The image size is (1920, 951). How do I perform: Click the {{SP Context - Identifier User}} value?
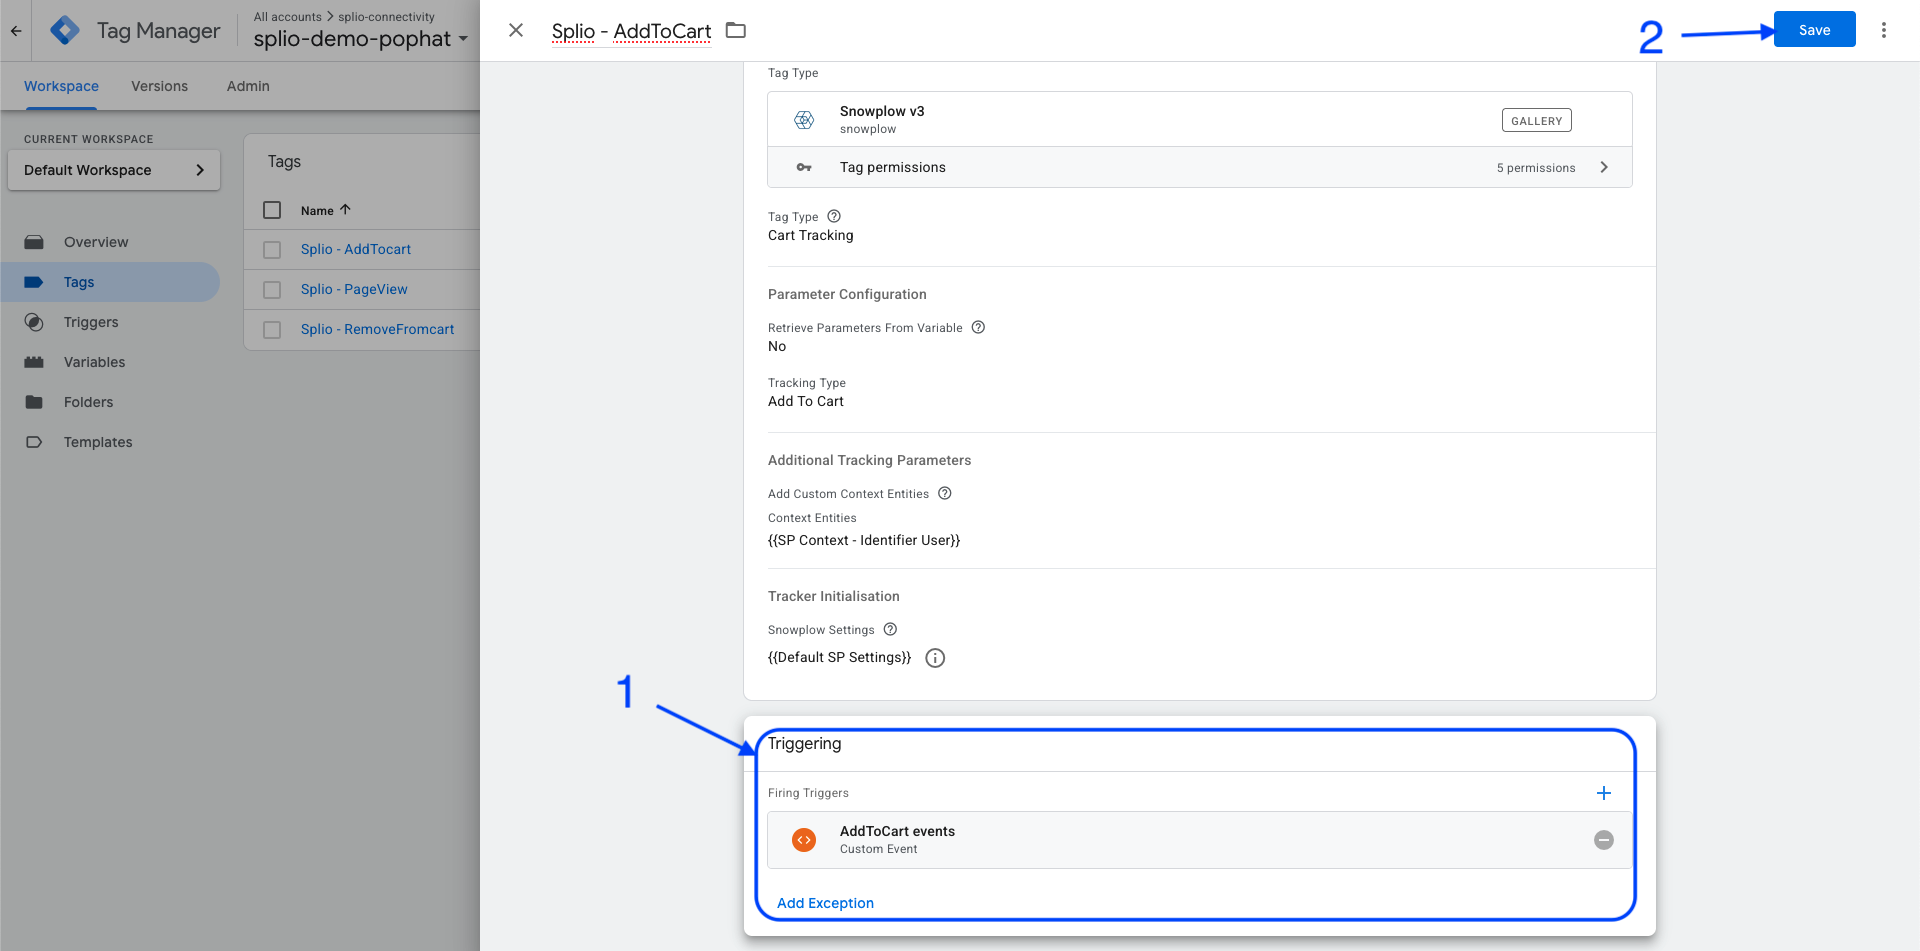pyautogui.click(x=864, y=540)
